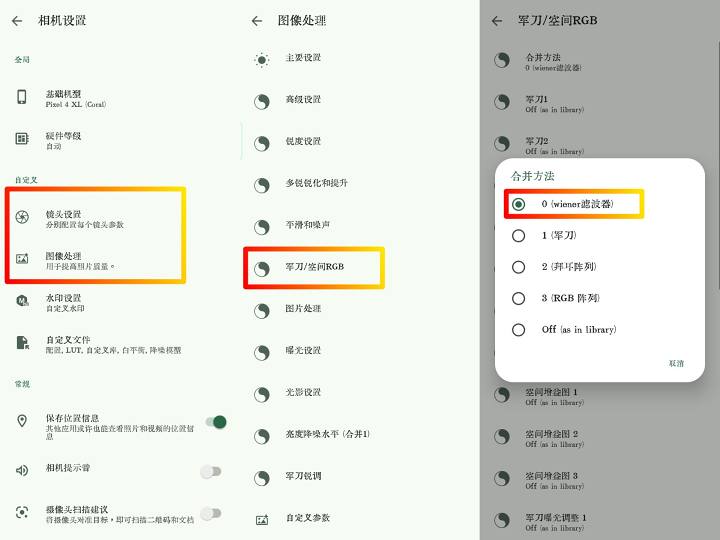This screenshot has width=720, height=540.
Task: Tap back arrow beside 军刀/空间RGB title
Action: click(497, 20)
